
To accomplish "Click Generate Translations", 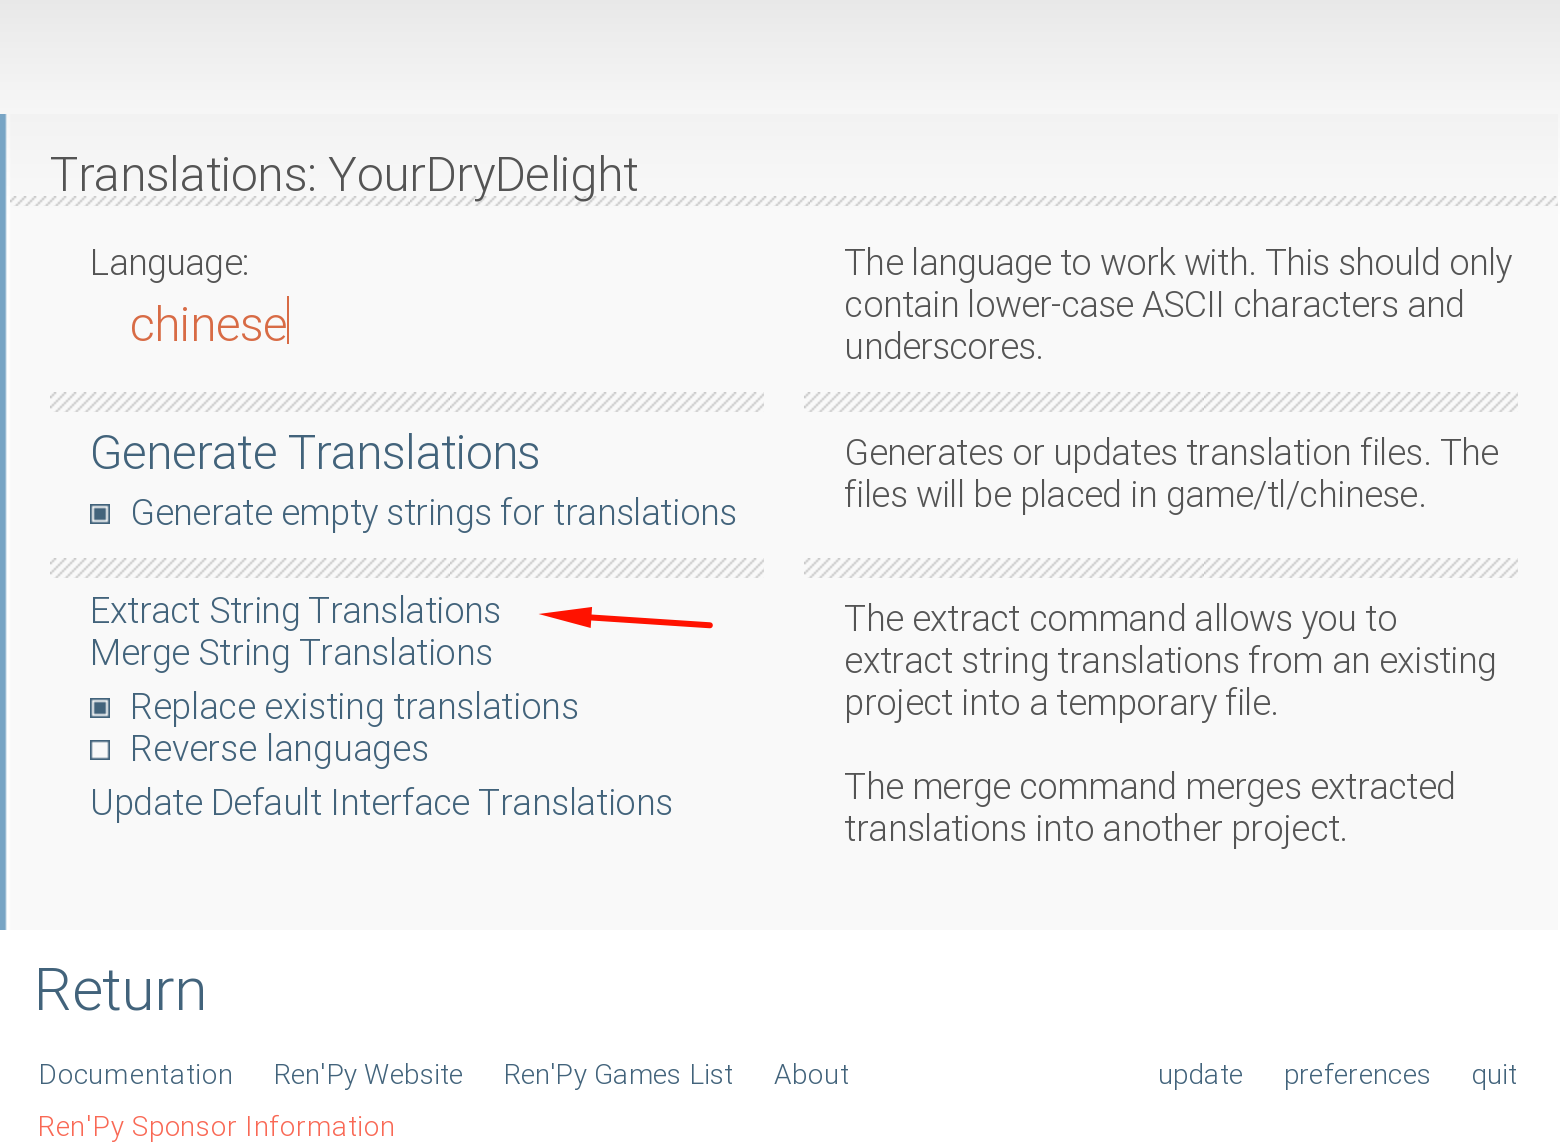I will tap(315, 453).
